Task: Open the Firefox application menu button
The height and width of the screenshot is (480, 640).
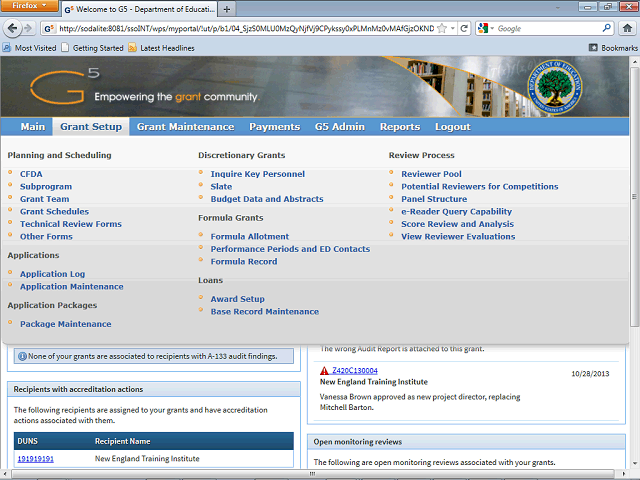Action: click(x=29, y=6)
